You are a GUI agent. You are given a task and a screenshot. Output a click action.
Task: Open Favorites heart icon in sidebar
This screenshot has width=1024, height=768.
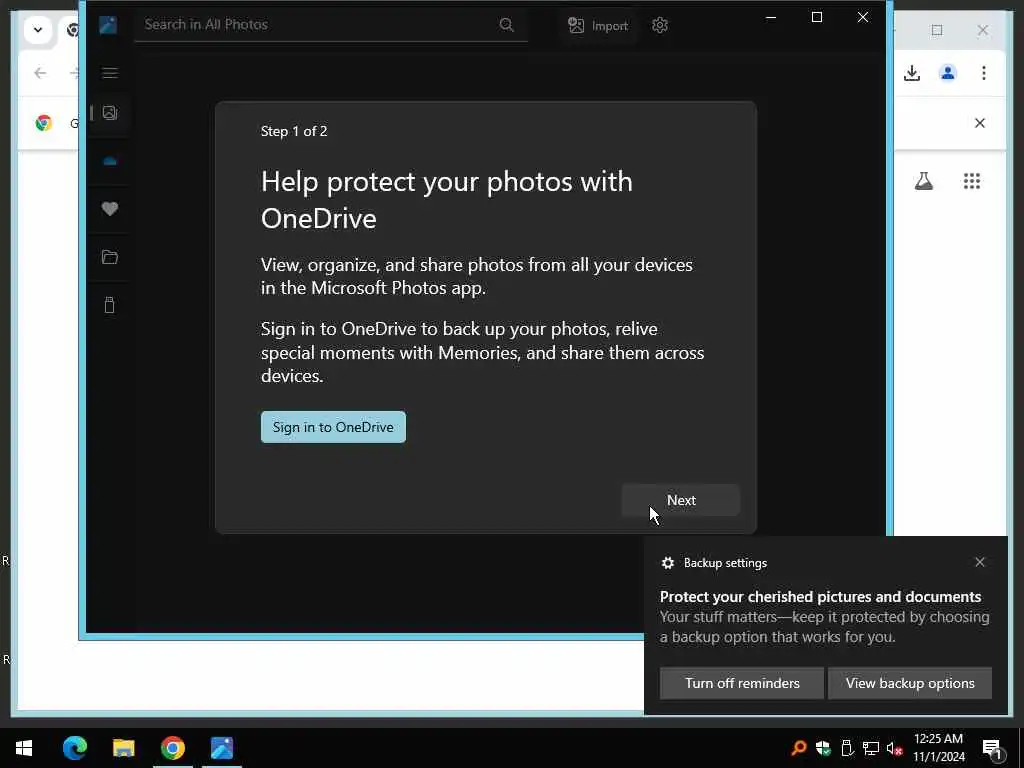110,209
